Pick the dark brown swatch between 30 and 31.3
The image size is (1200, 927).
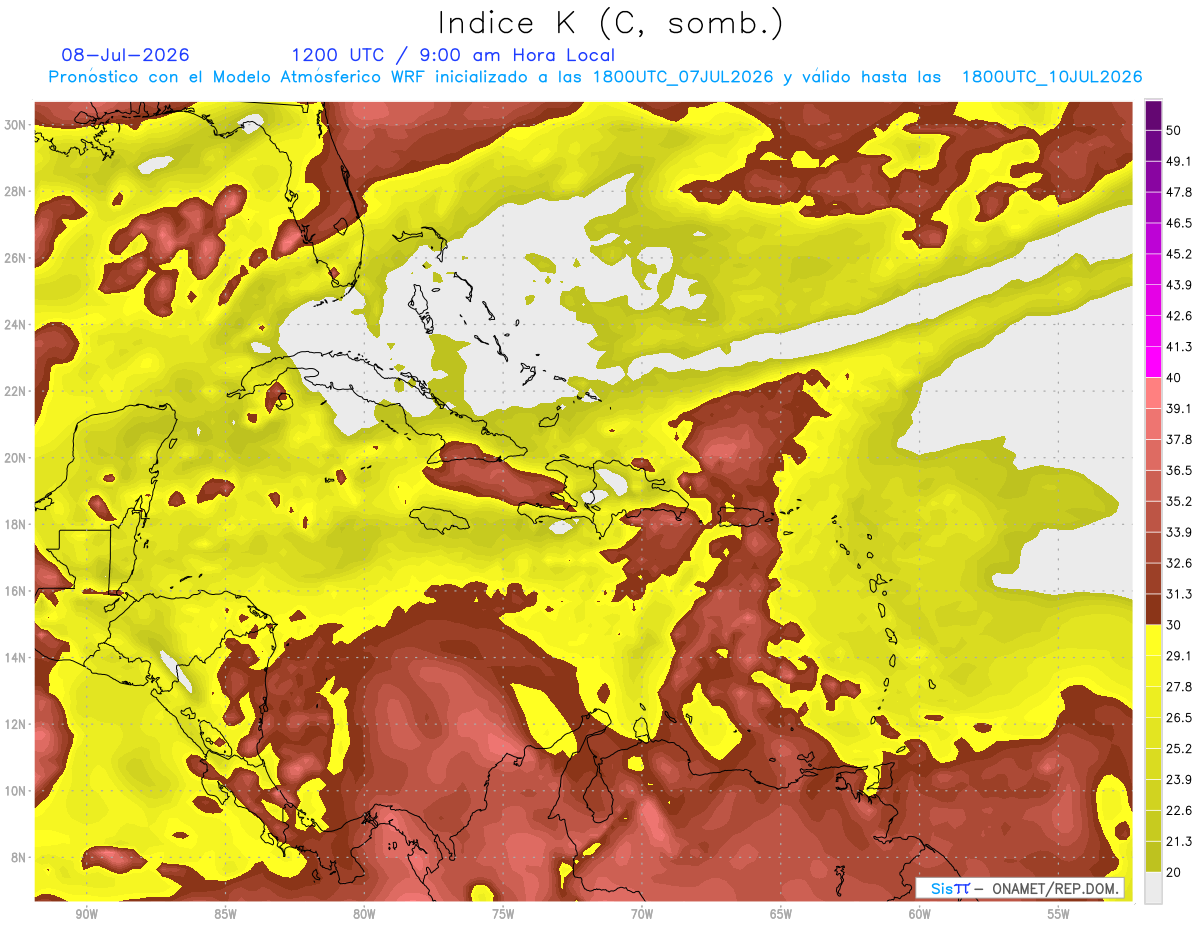point(1153,609)
